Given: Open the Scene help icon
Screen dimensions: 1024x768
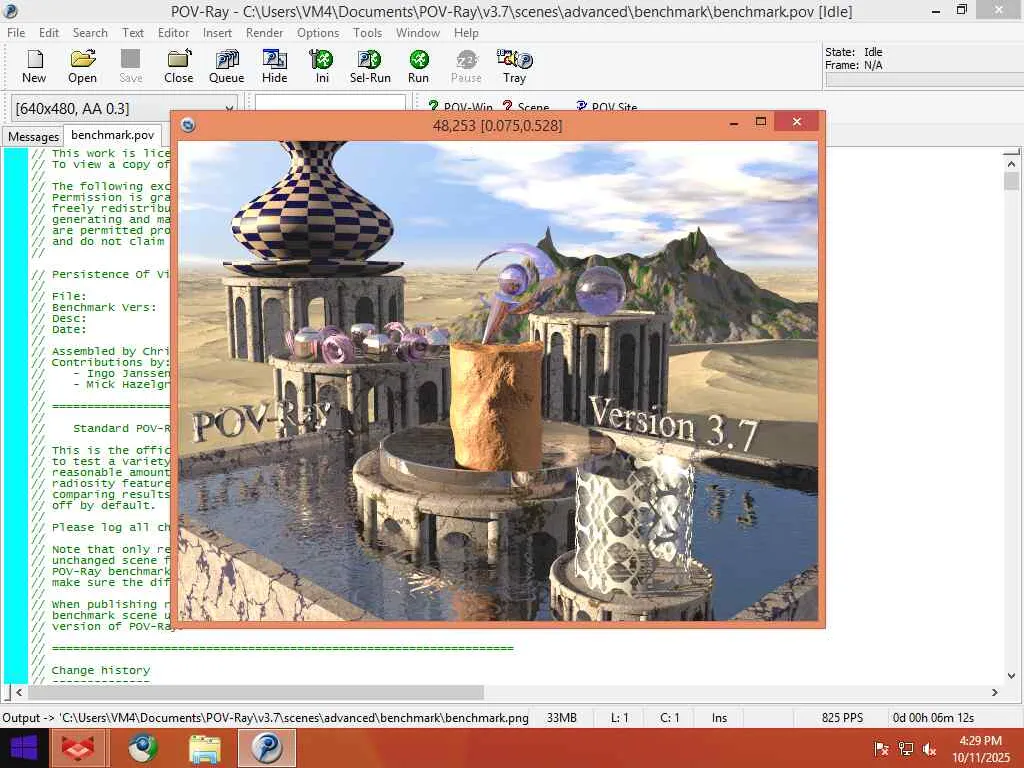Looking at the screenshot, I should click(x=526, y=106).
